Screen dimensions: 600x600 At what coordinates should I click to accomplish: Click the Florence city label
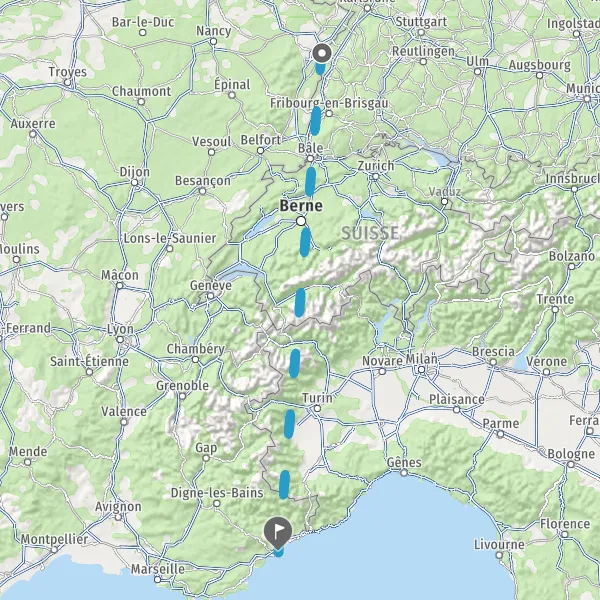[x=565, y=524]
